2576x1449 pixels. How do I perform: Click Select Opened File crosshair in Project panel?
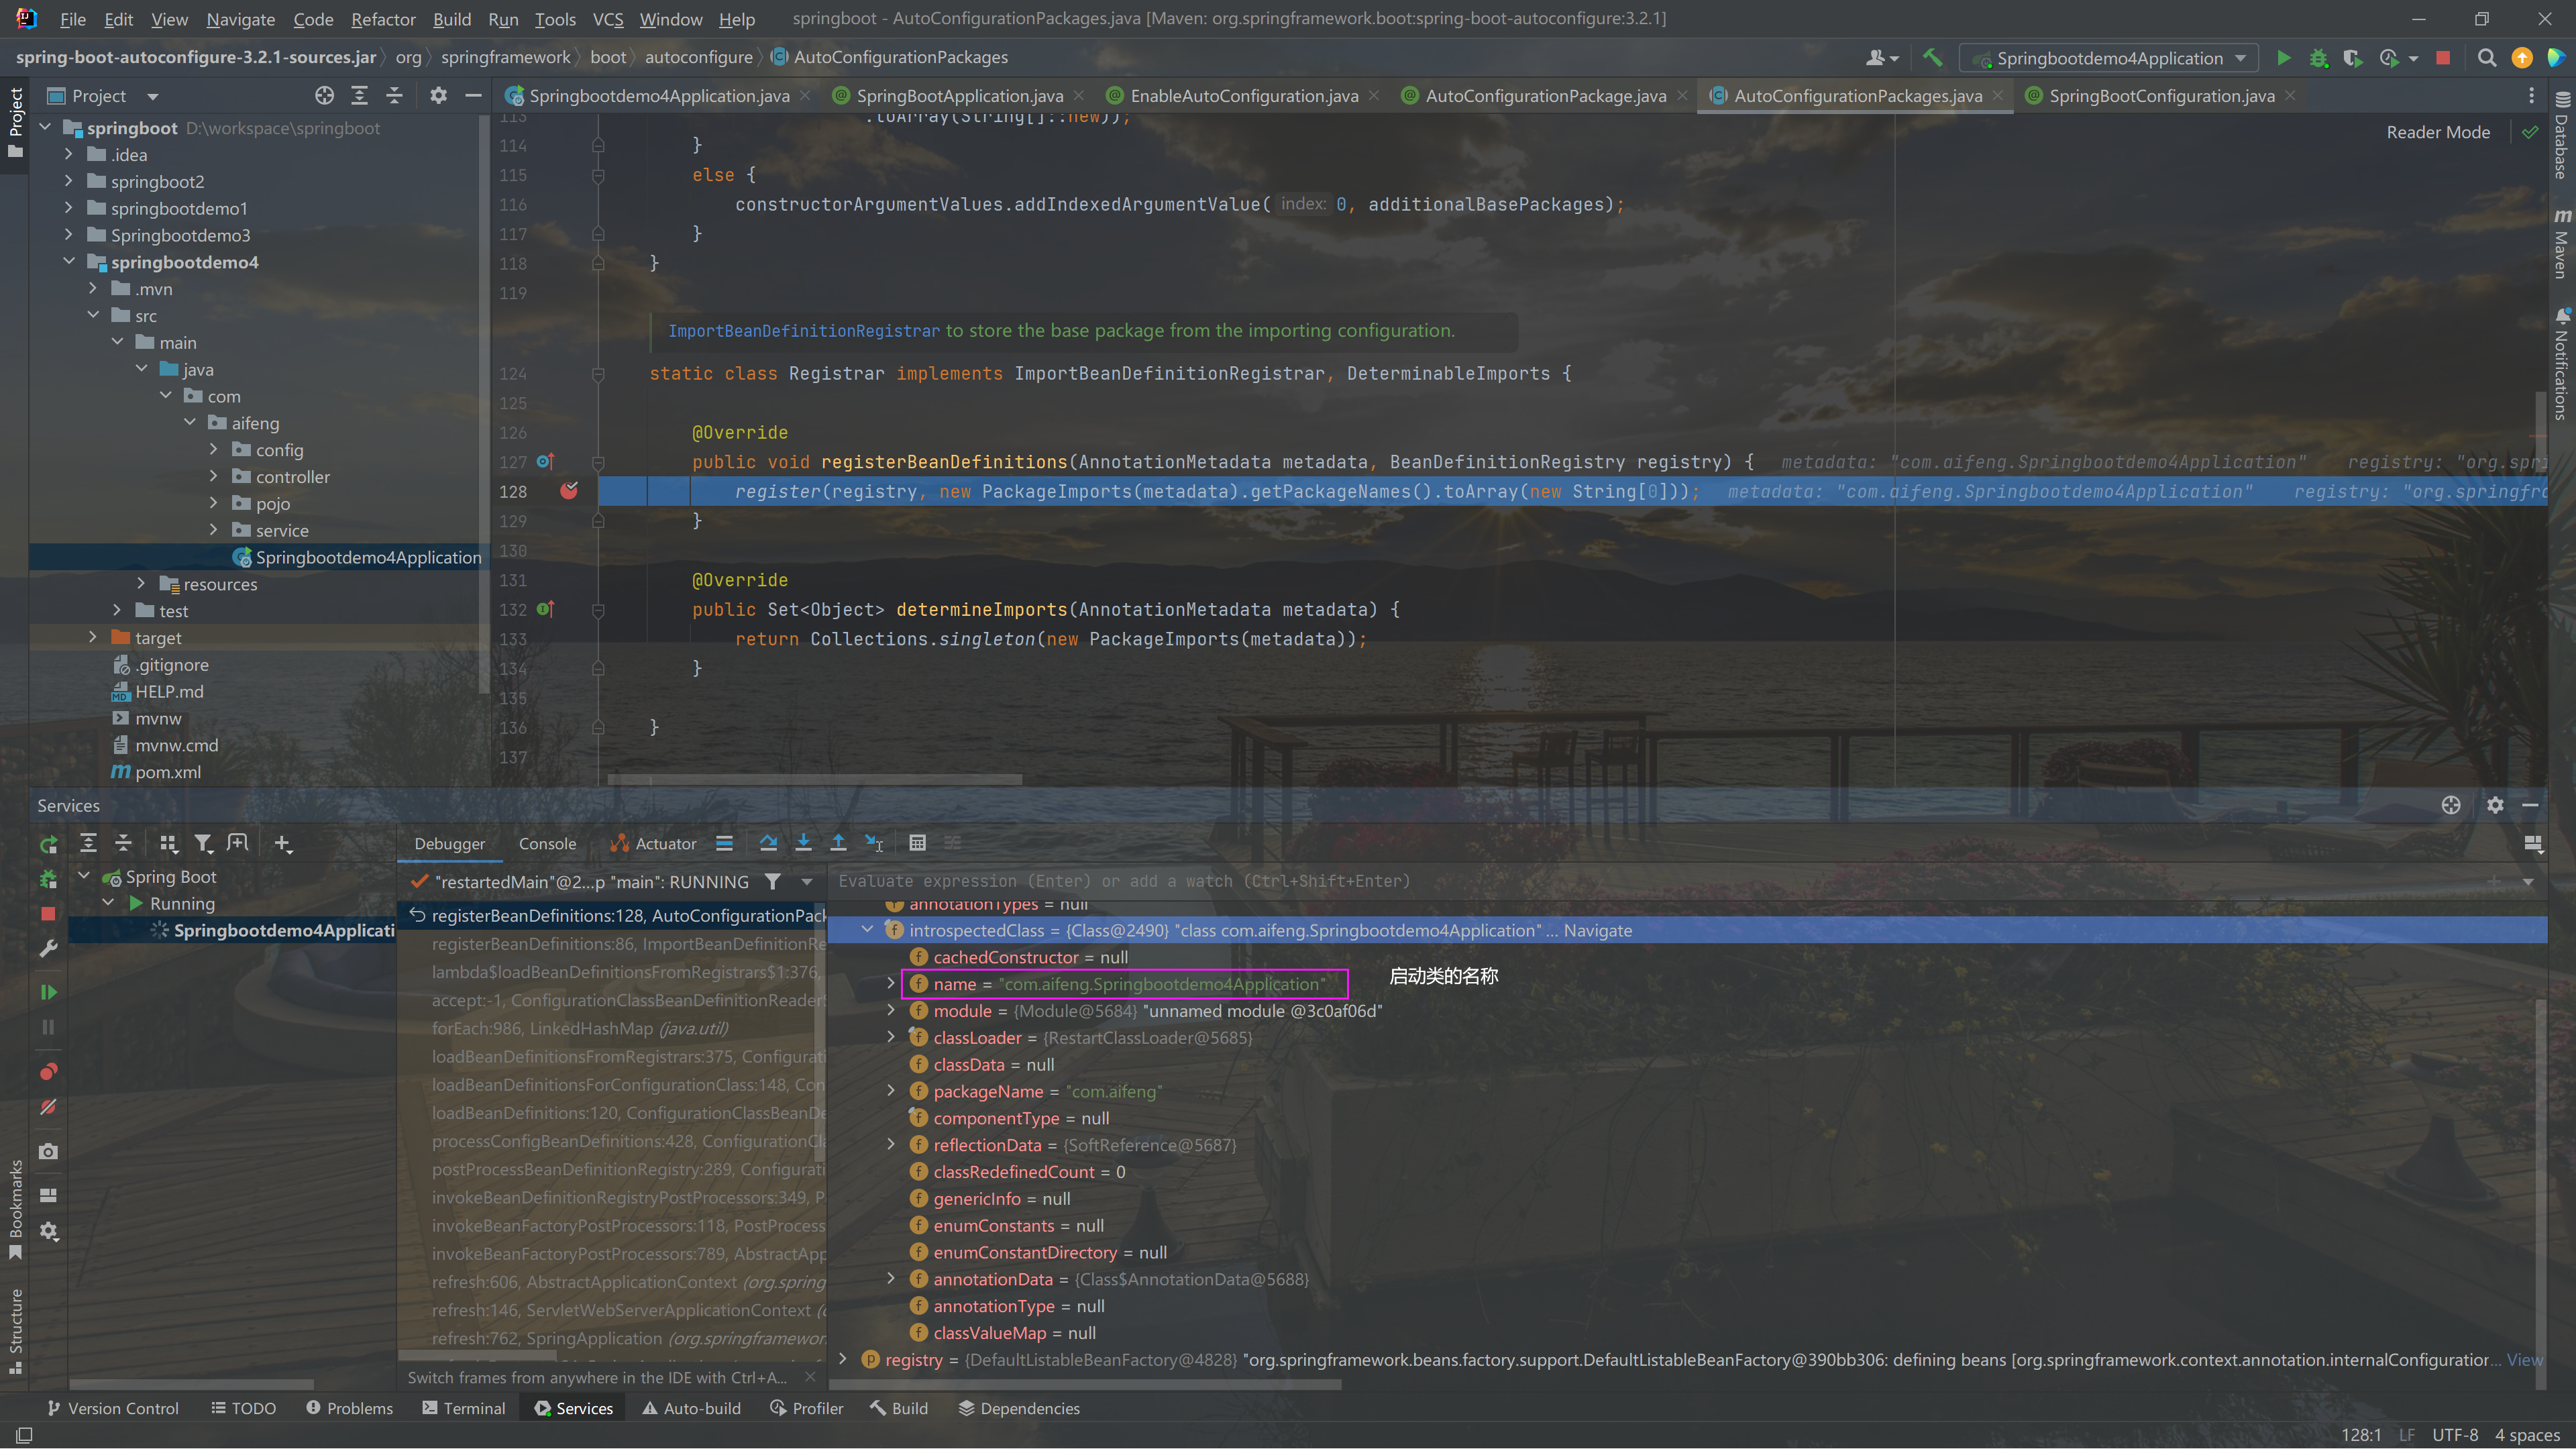coord(324,95)
